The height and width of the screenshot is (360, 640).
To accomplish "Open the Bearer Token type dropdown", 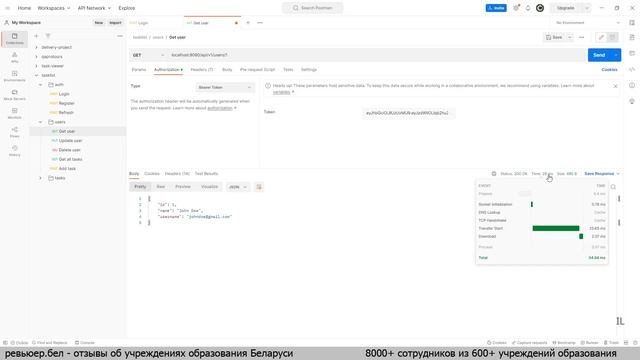I will [225, 87].
